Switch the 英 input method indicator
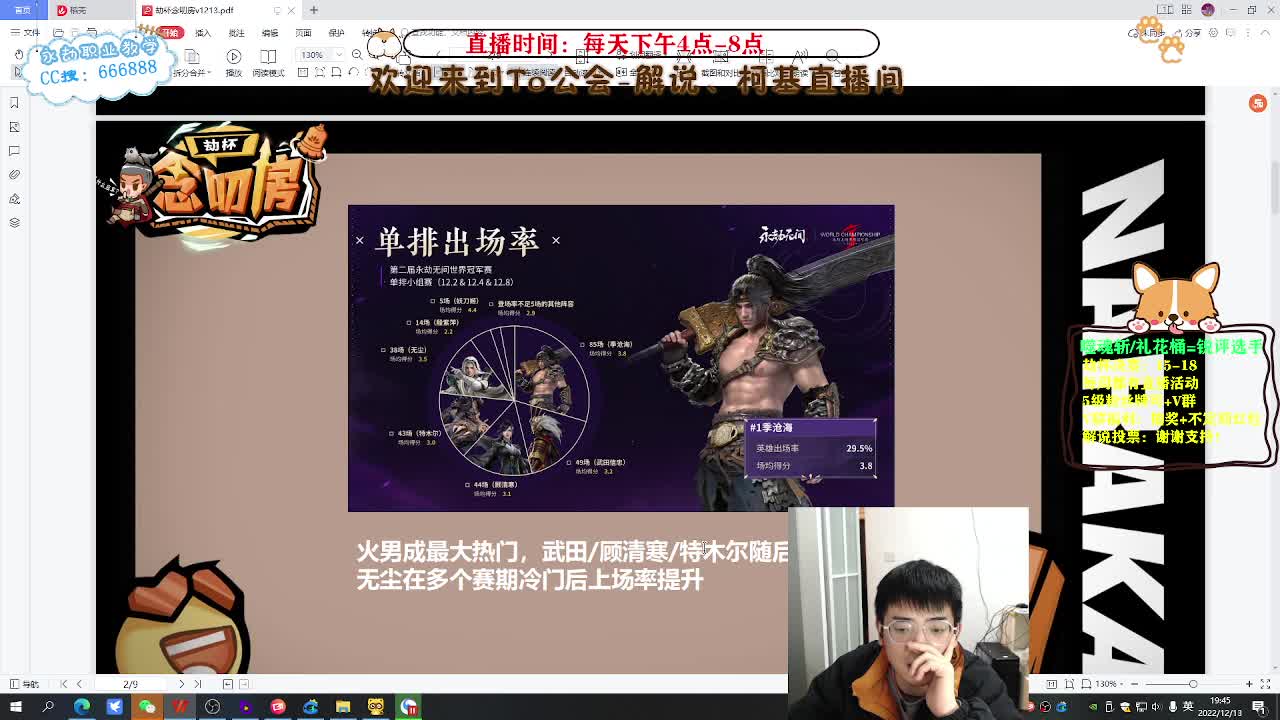1280x720 pixels. point(1189,707)
